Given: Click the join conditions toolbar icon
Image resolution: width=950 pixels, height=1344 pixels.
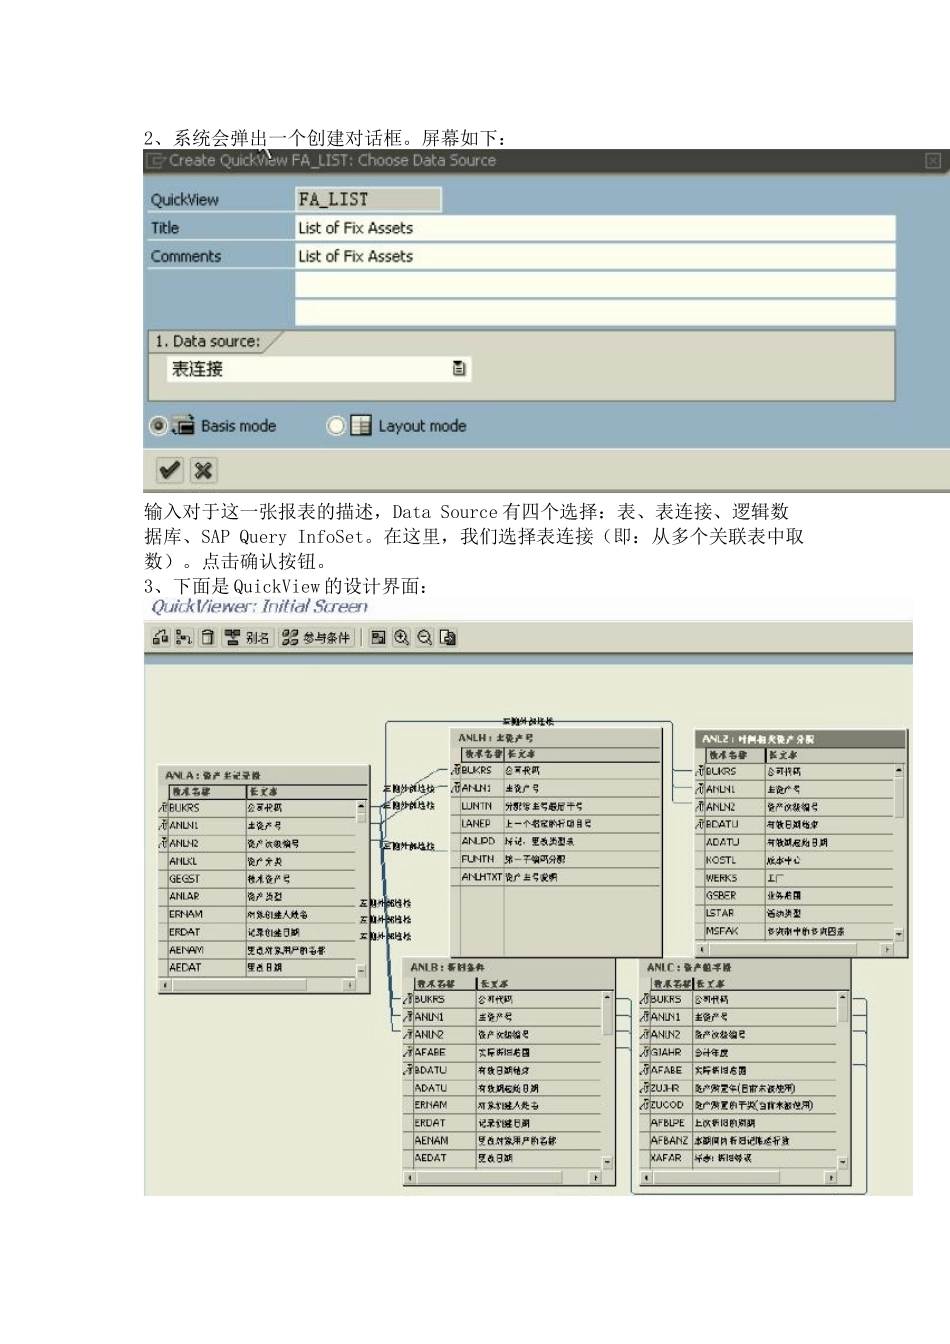Looking at the screenshot, I should [184, 637].
